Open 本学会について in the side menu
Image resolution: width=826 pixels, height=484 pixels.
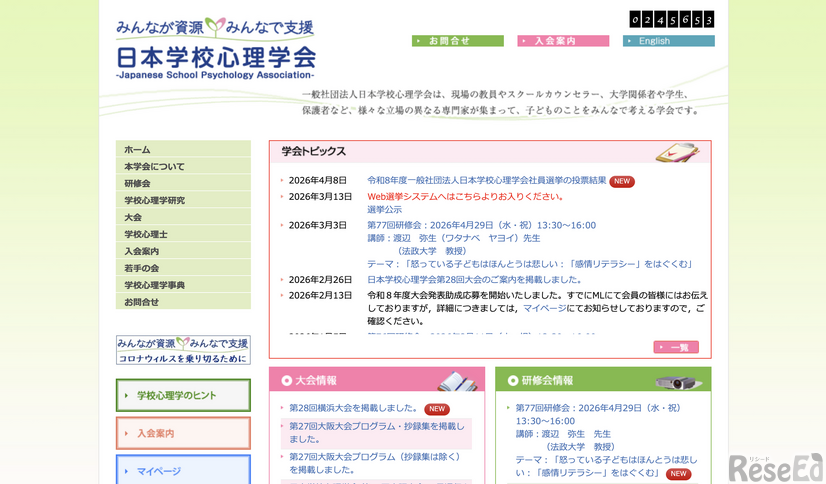point(183,166)
